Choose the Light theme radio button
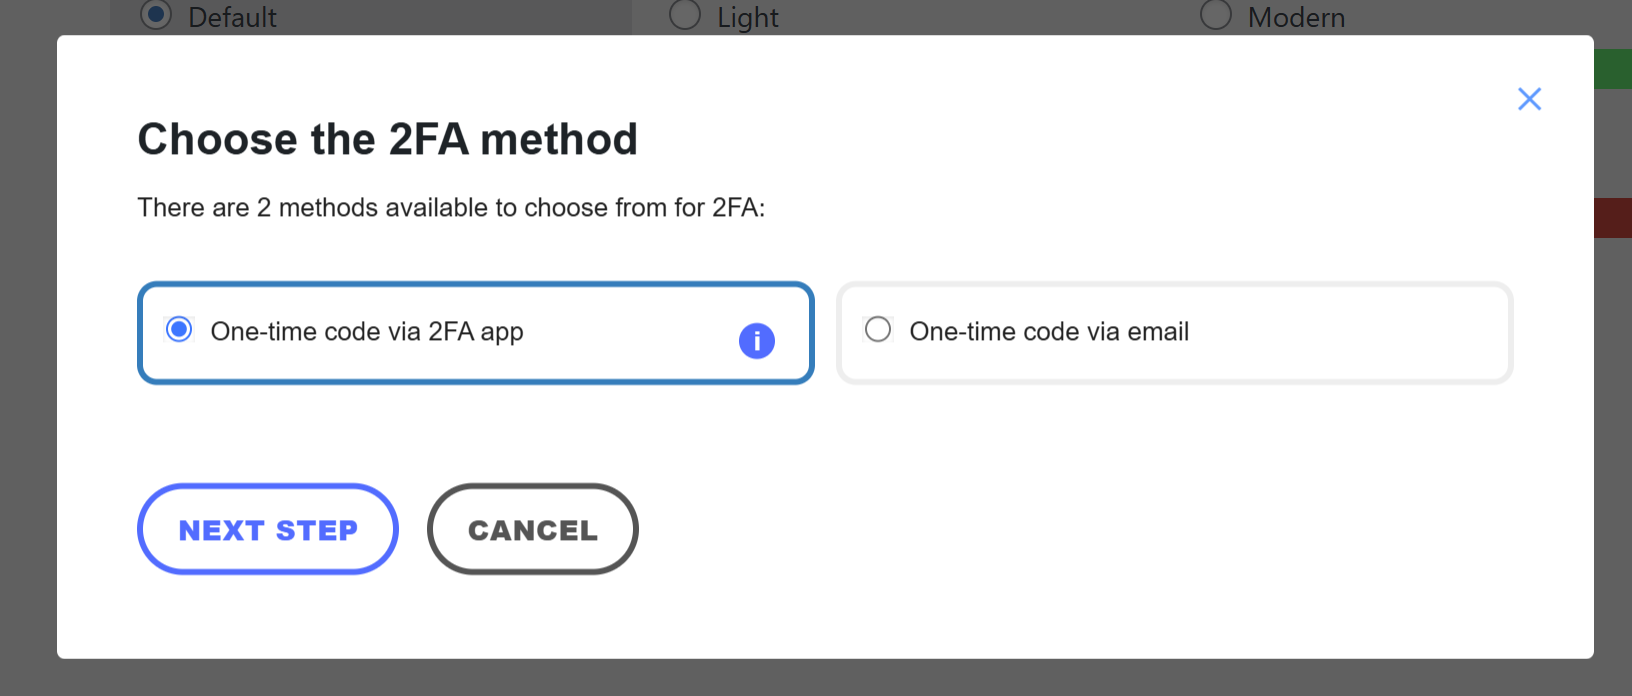Image resolution: width=1632 pixels, height=696 pixels. point(684,15)
